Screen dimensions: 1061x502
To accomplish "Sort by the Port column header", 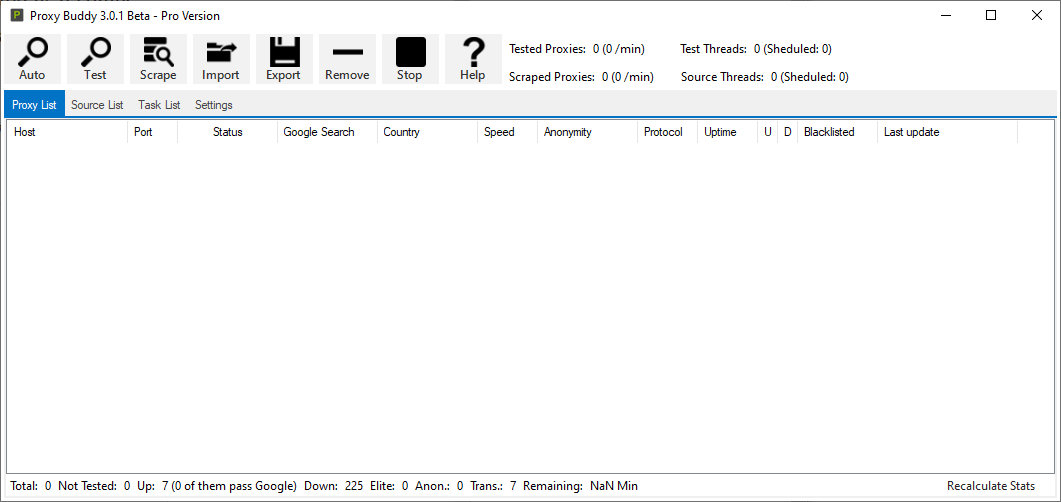I will coord(152,132).
